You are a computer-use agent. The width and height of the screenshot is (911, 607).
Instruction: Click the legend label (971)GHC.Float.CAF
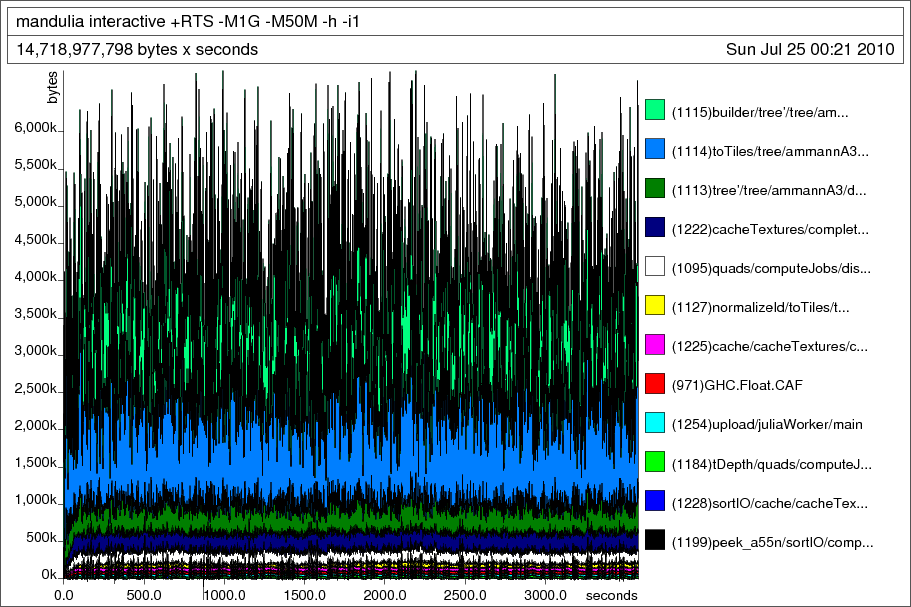coord(737,386)
